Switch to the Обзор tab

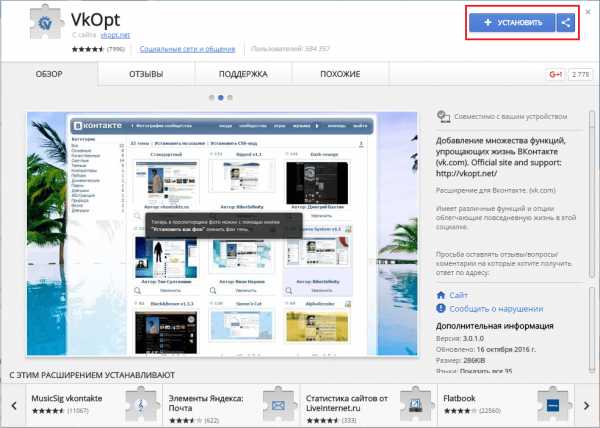coord(49,74)
